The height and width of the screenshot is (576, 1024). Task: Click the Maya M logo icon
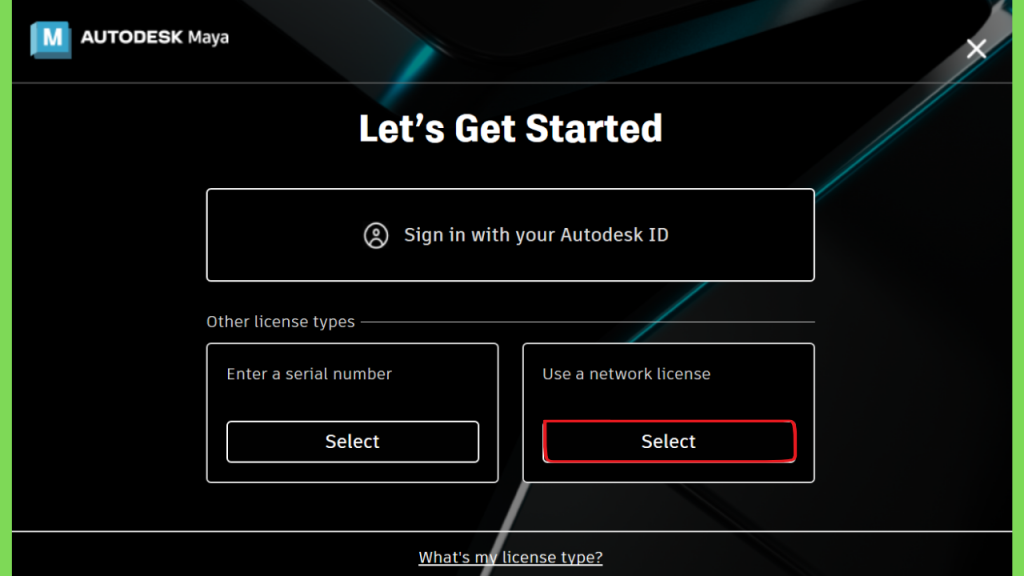coord(51,39)
